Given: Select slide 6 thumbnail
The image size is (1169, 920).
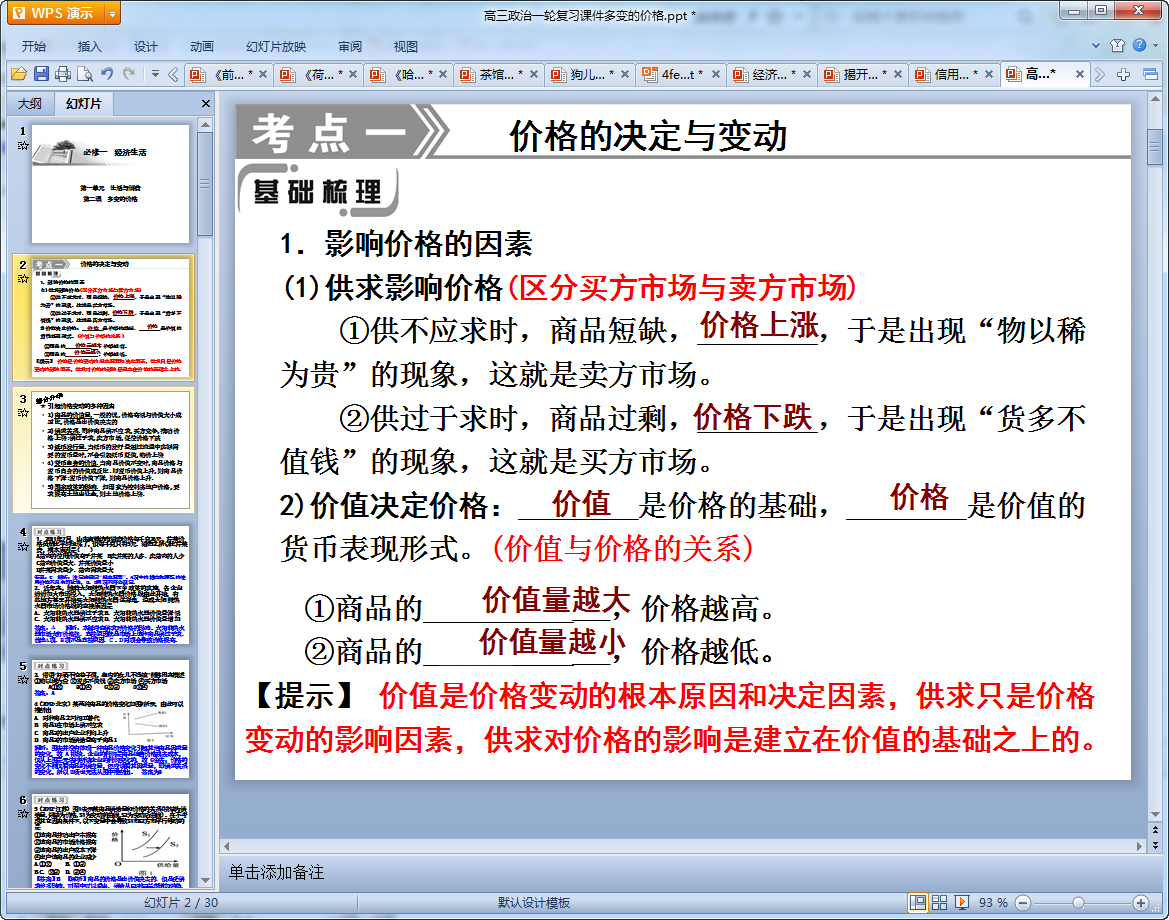Looking at the screenshot, I should (110, 840).
